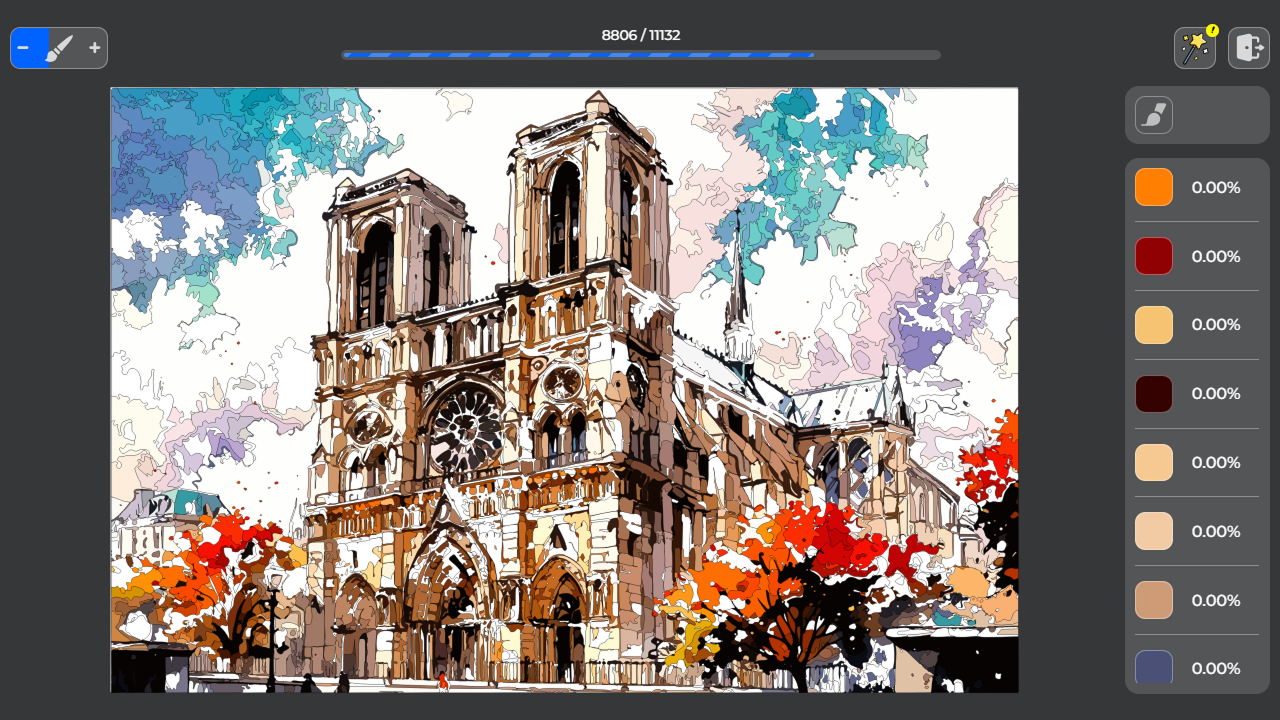The width and height of the screenshot is (1280, 720).
Task: Click the 0.00% label beside the orange swatch
Action: (x=1214, y=187)
